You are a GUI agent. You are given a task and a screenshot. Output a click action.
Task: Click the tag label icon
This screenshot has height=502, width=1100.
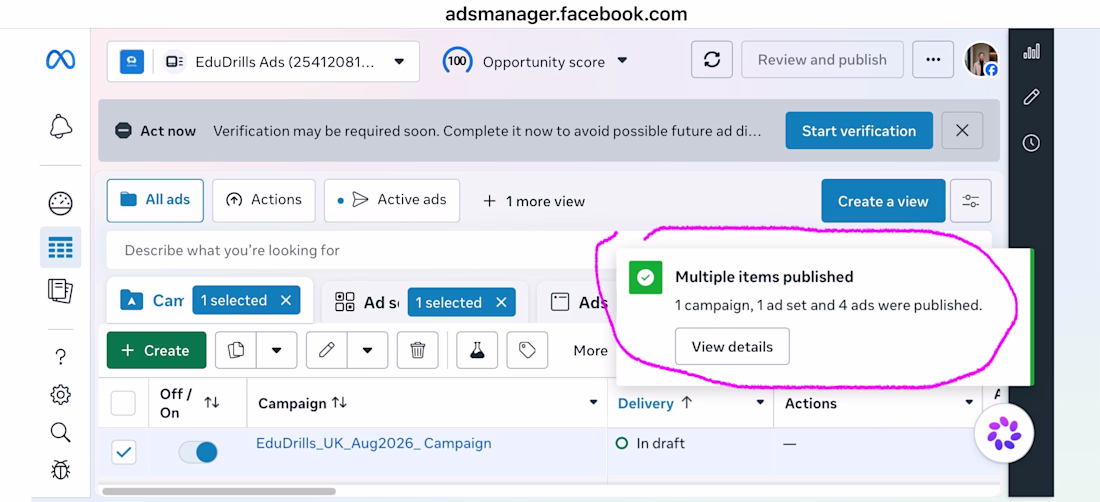527,350
